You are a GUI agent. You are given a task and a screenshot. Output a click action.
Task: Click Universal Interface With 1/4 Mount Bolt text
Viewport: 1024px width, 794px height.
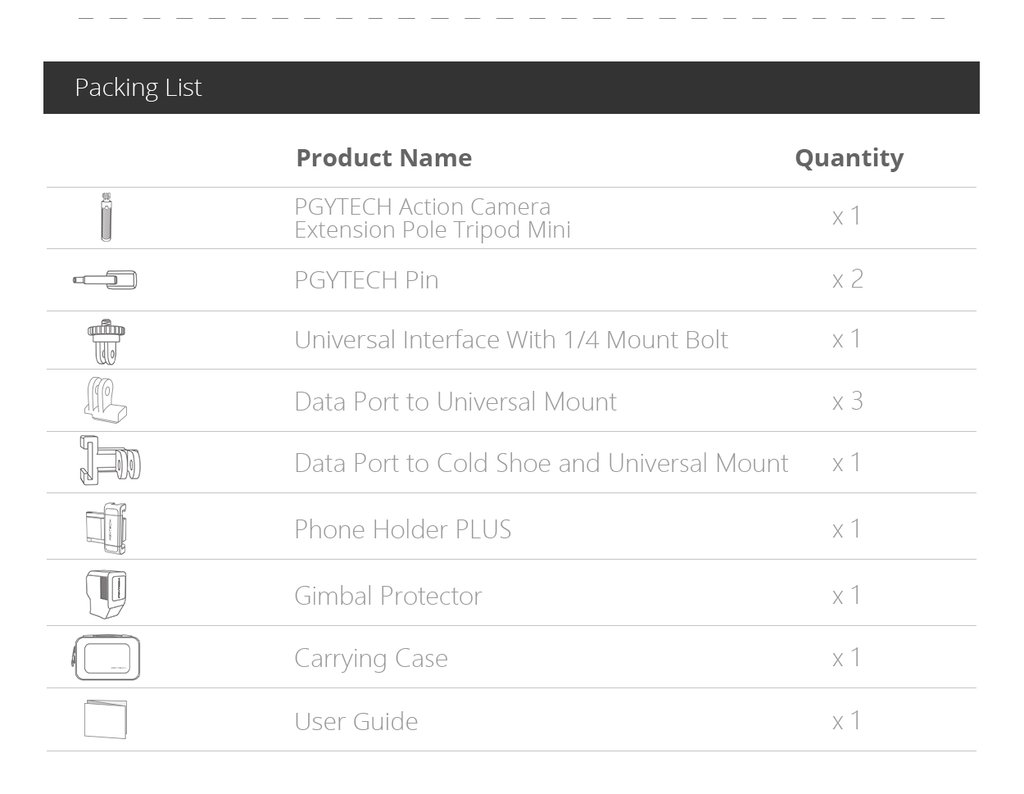(511, 340)
